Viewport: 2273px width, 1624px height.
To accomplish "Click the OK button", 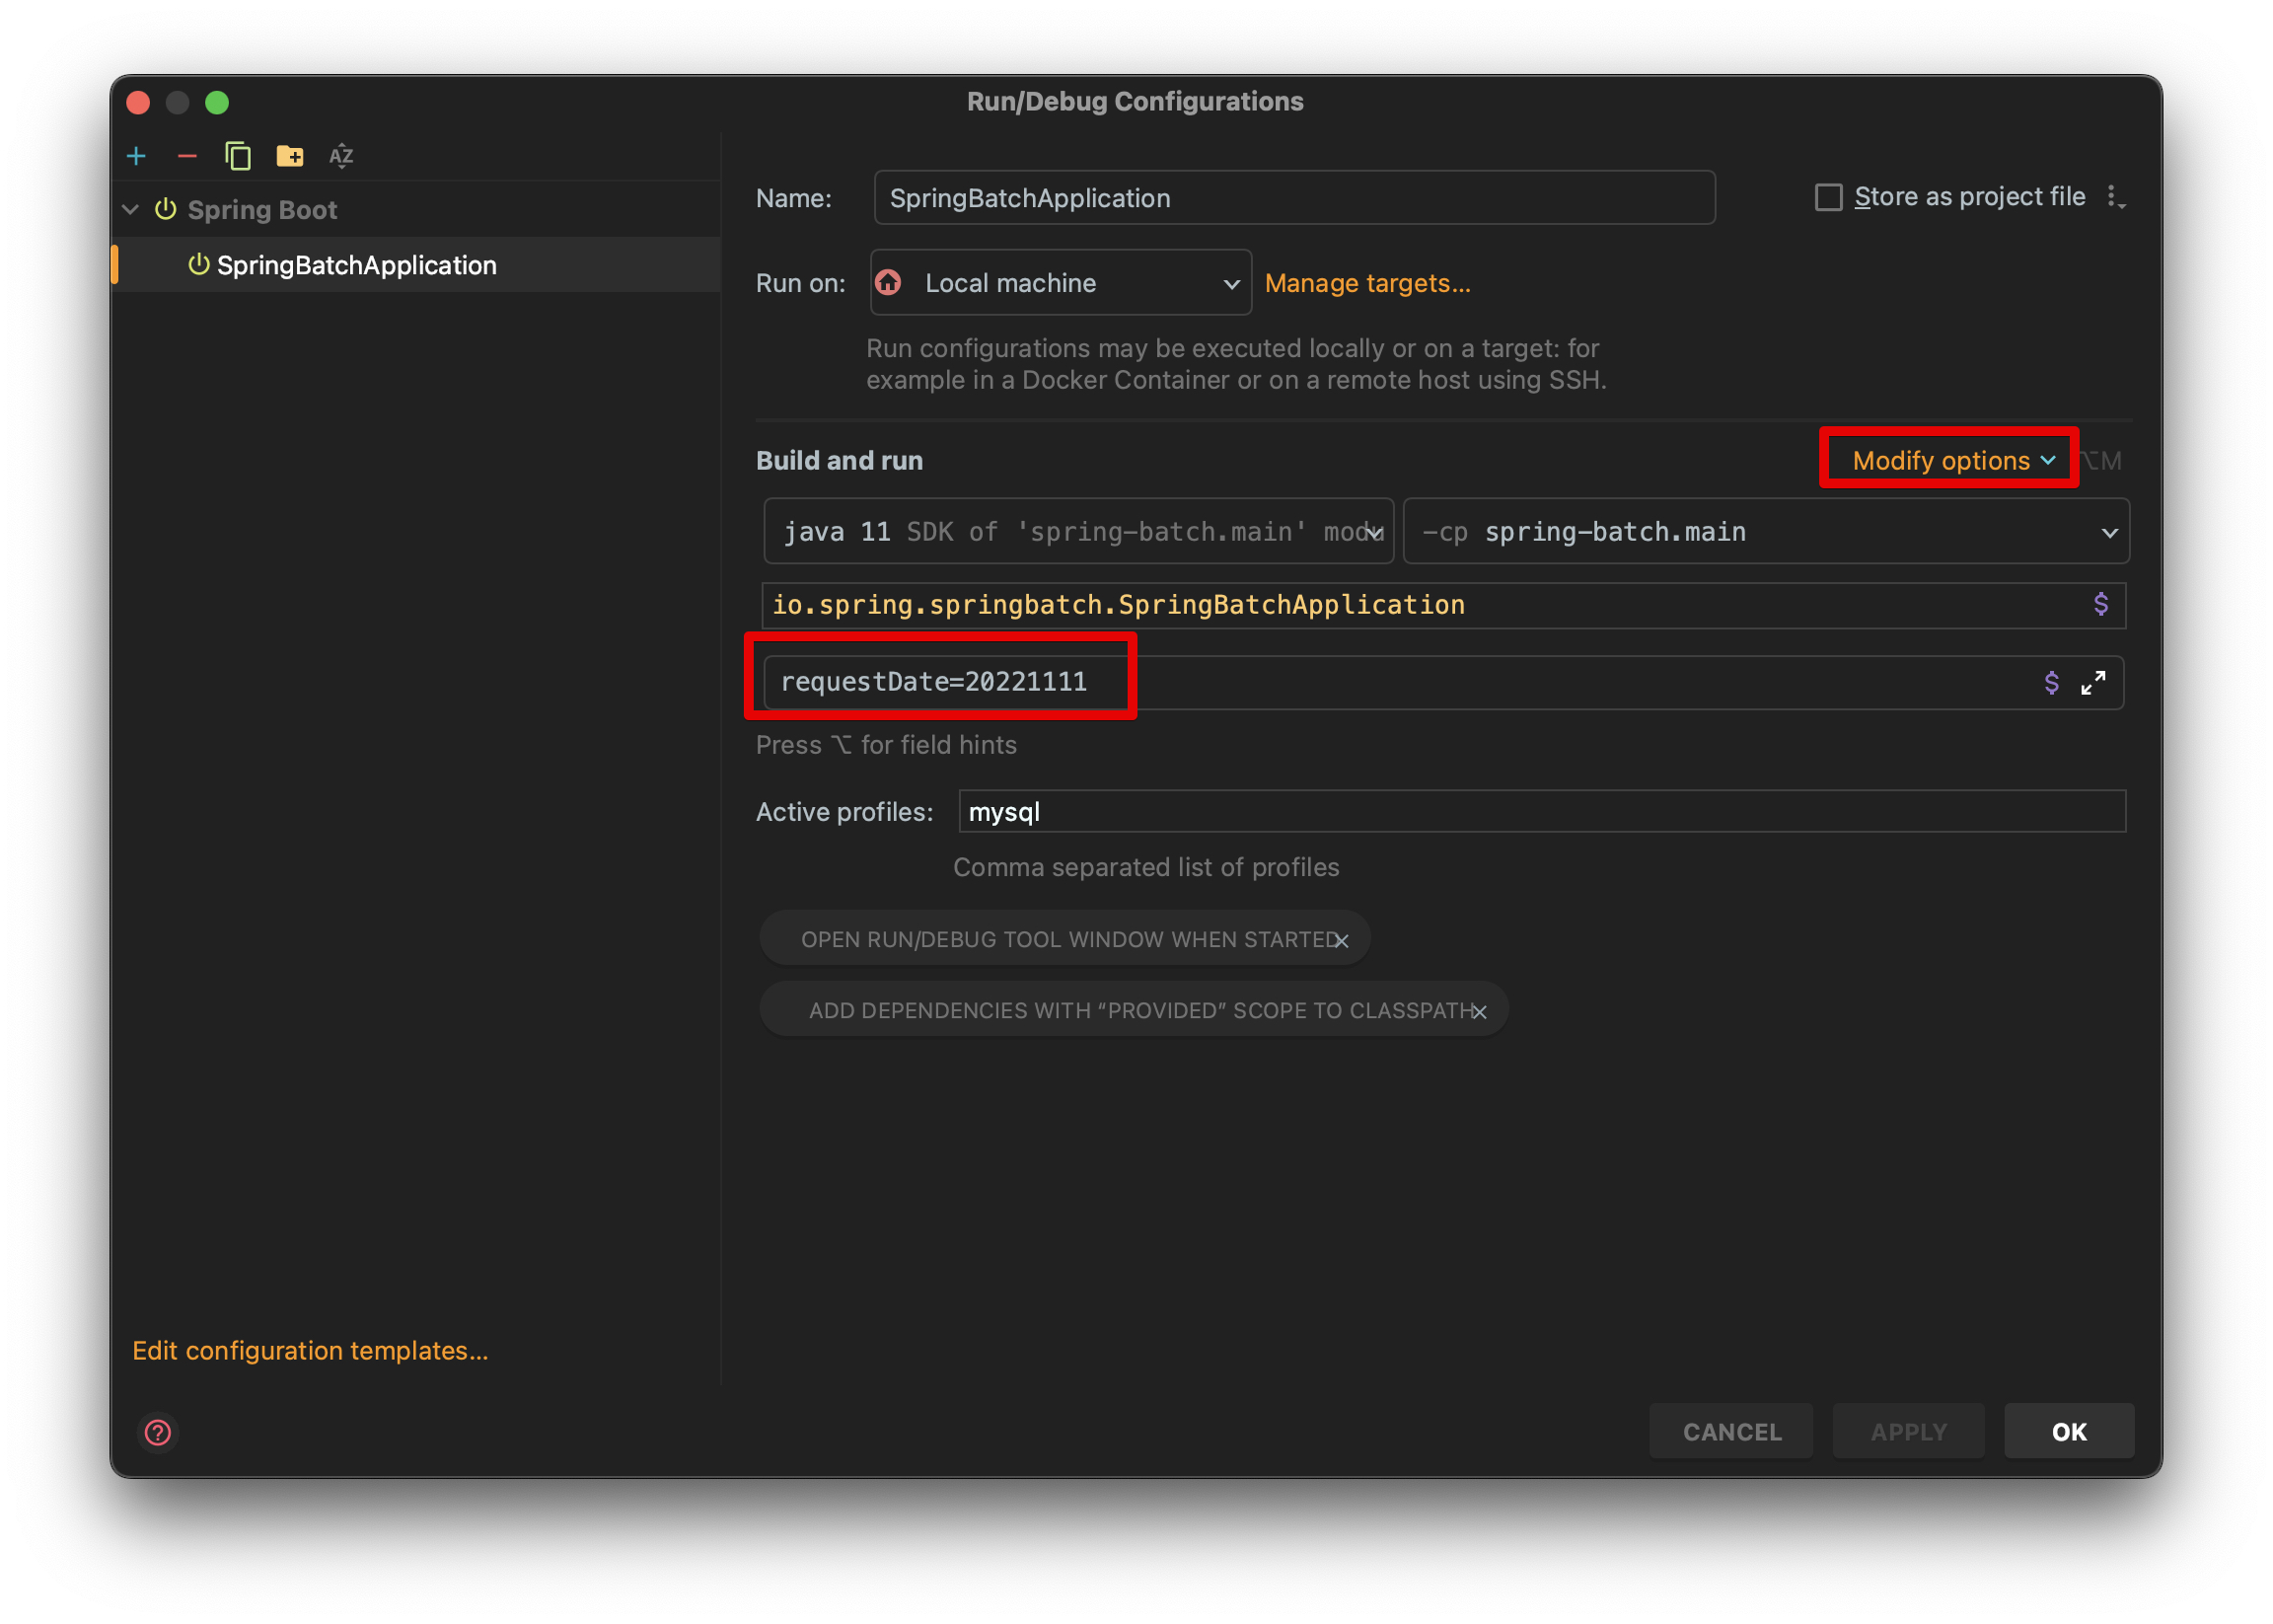I will click(x=2068, y=1431).
